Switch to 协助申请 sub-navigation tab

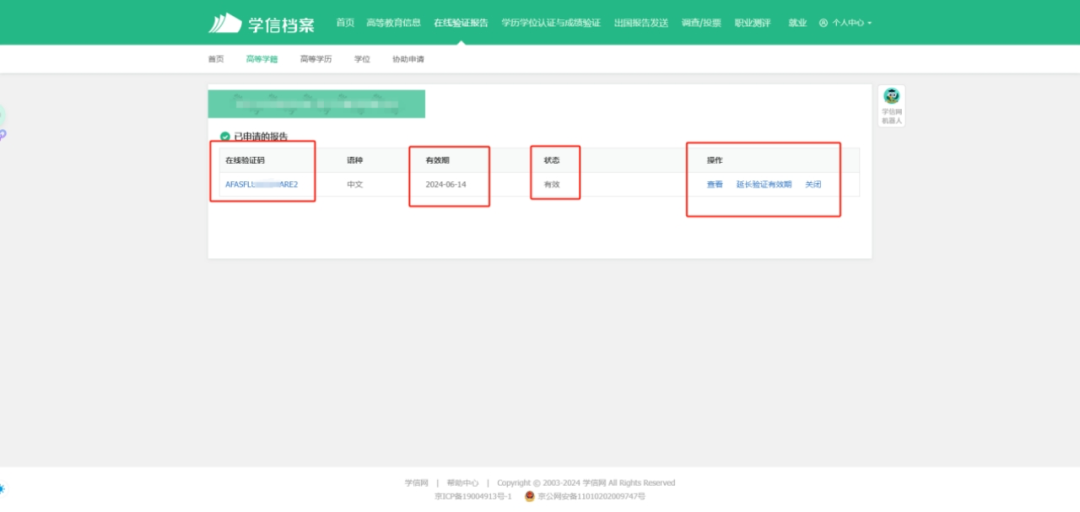point(408,59)
